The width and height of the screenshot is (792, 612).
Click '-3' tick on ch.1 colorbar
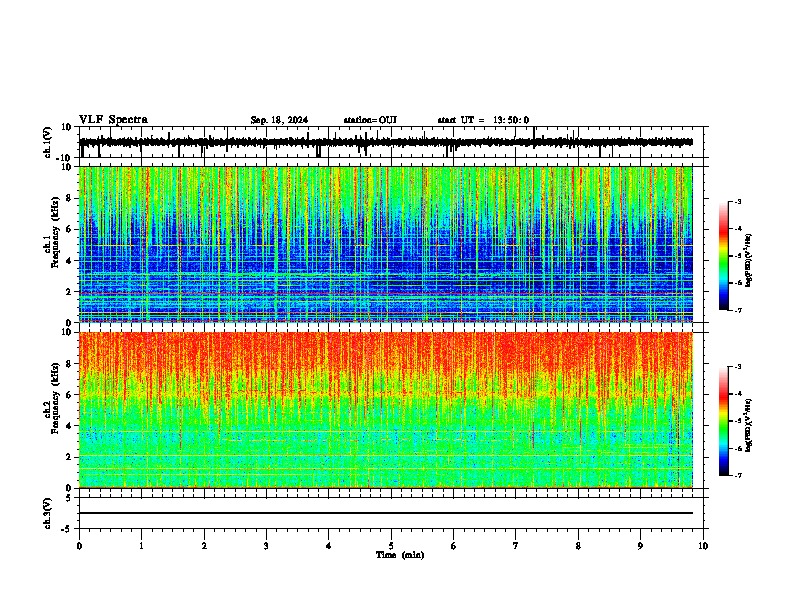pos(737,202)
